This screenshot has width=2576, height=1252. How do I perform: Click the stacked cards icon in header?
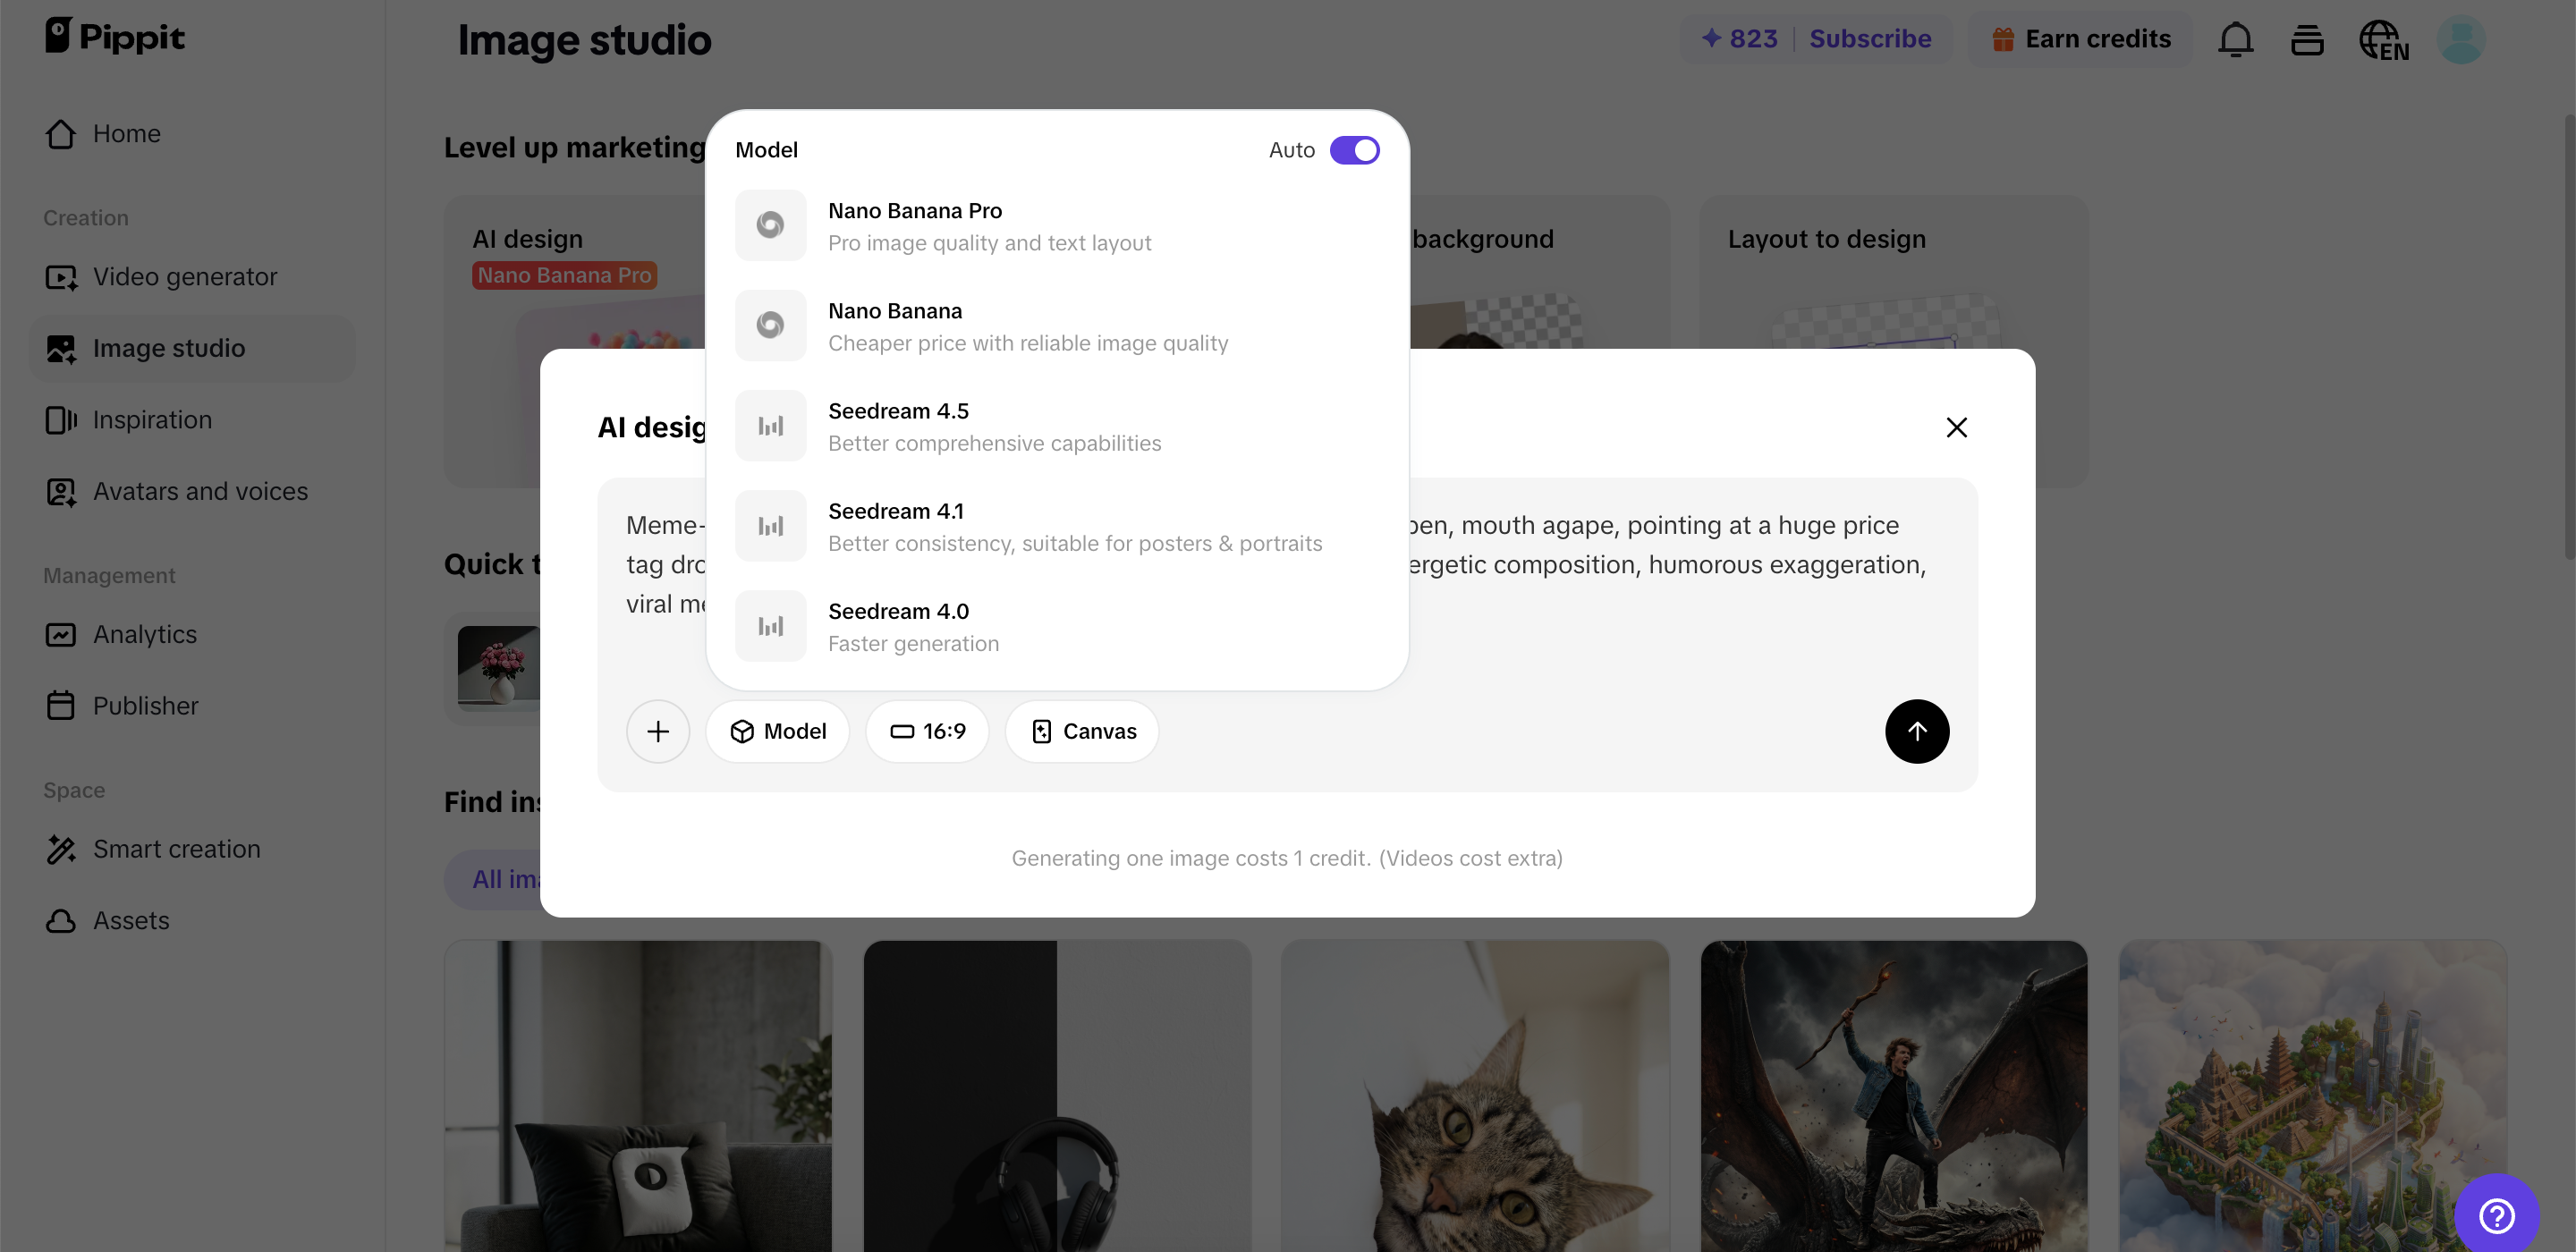[2307, 40]
